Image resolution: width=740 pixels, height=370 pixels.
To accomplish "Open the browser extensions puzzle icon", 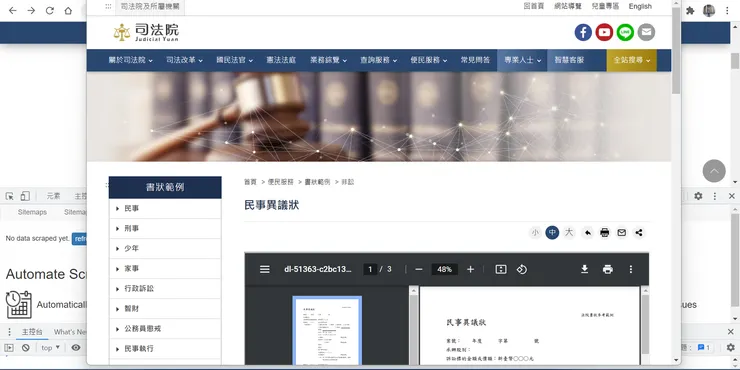I will [x=690, y=10].
